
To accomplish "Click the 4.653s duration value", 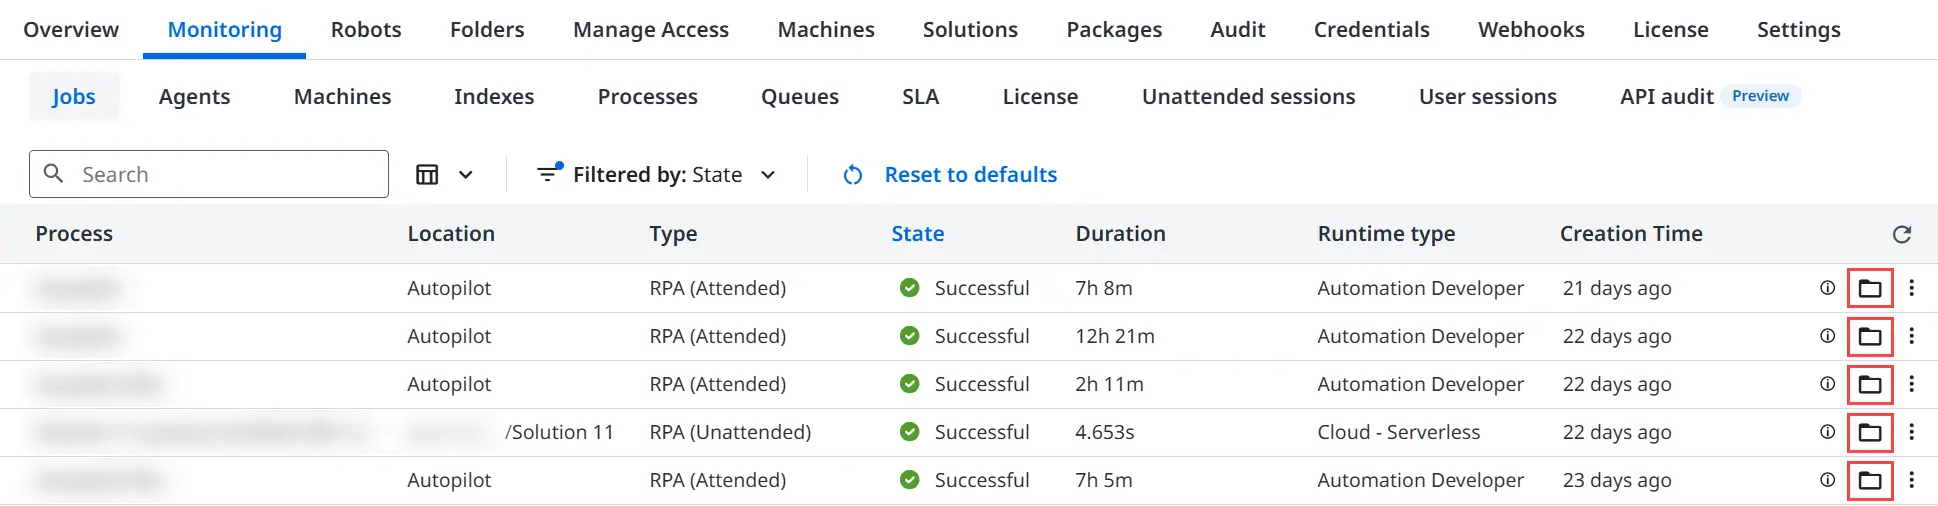I will click(x=1105, y=432).
